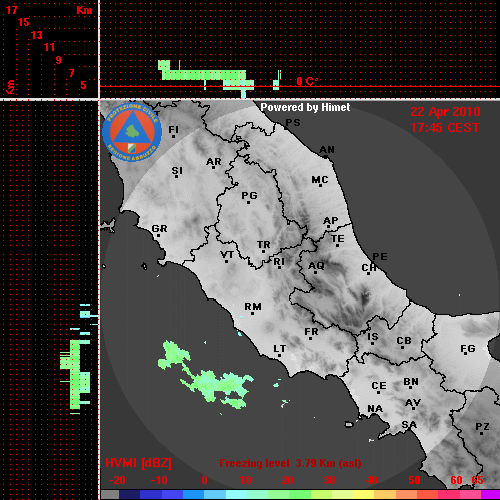Click the CE city label

pos(379,386)
